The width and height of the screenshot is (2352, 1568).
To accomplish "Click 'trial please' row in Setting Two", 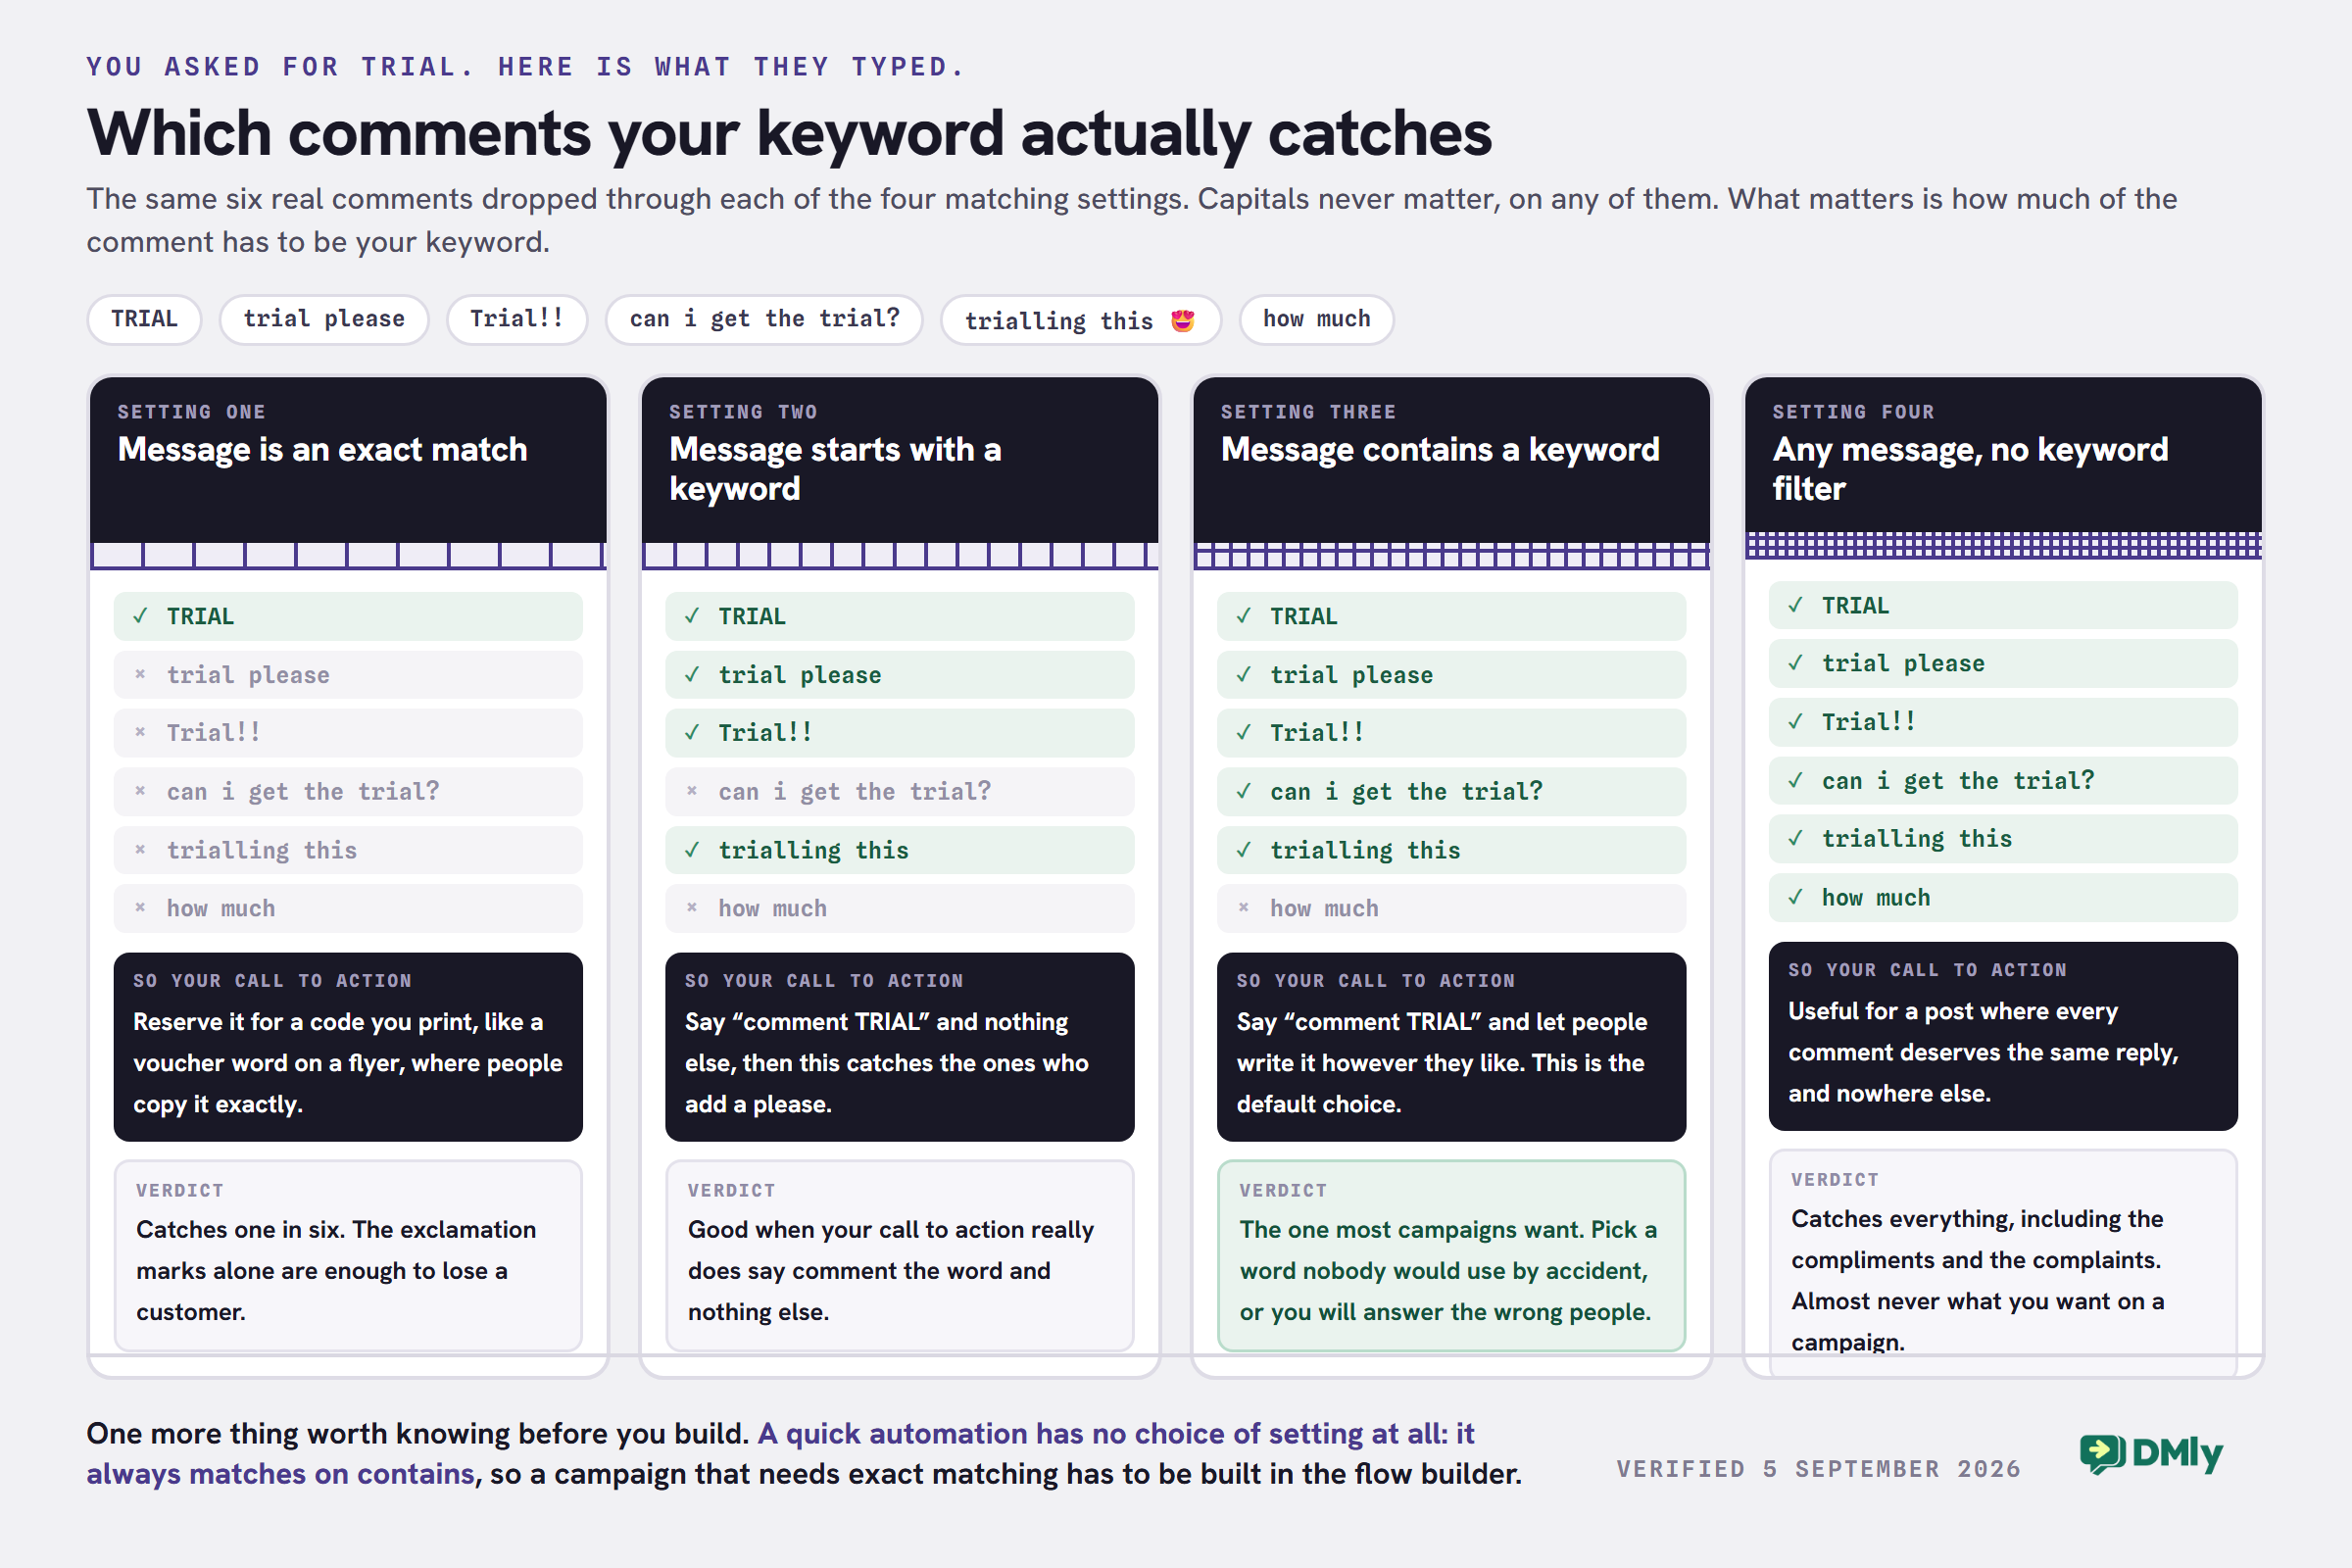I will coord(900,675).
